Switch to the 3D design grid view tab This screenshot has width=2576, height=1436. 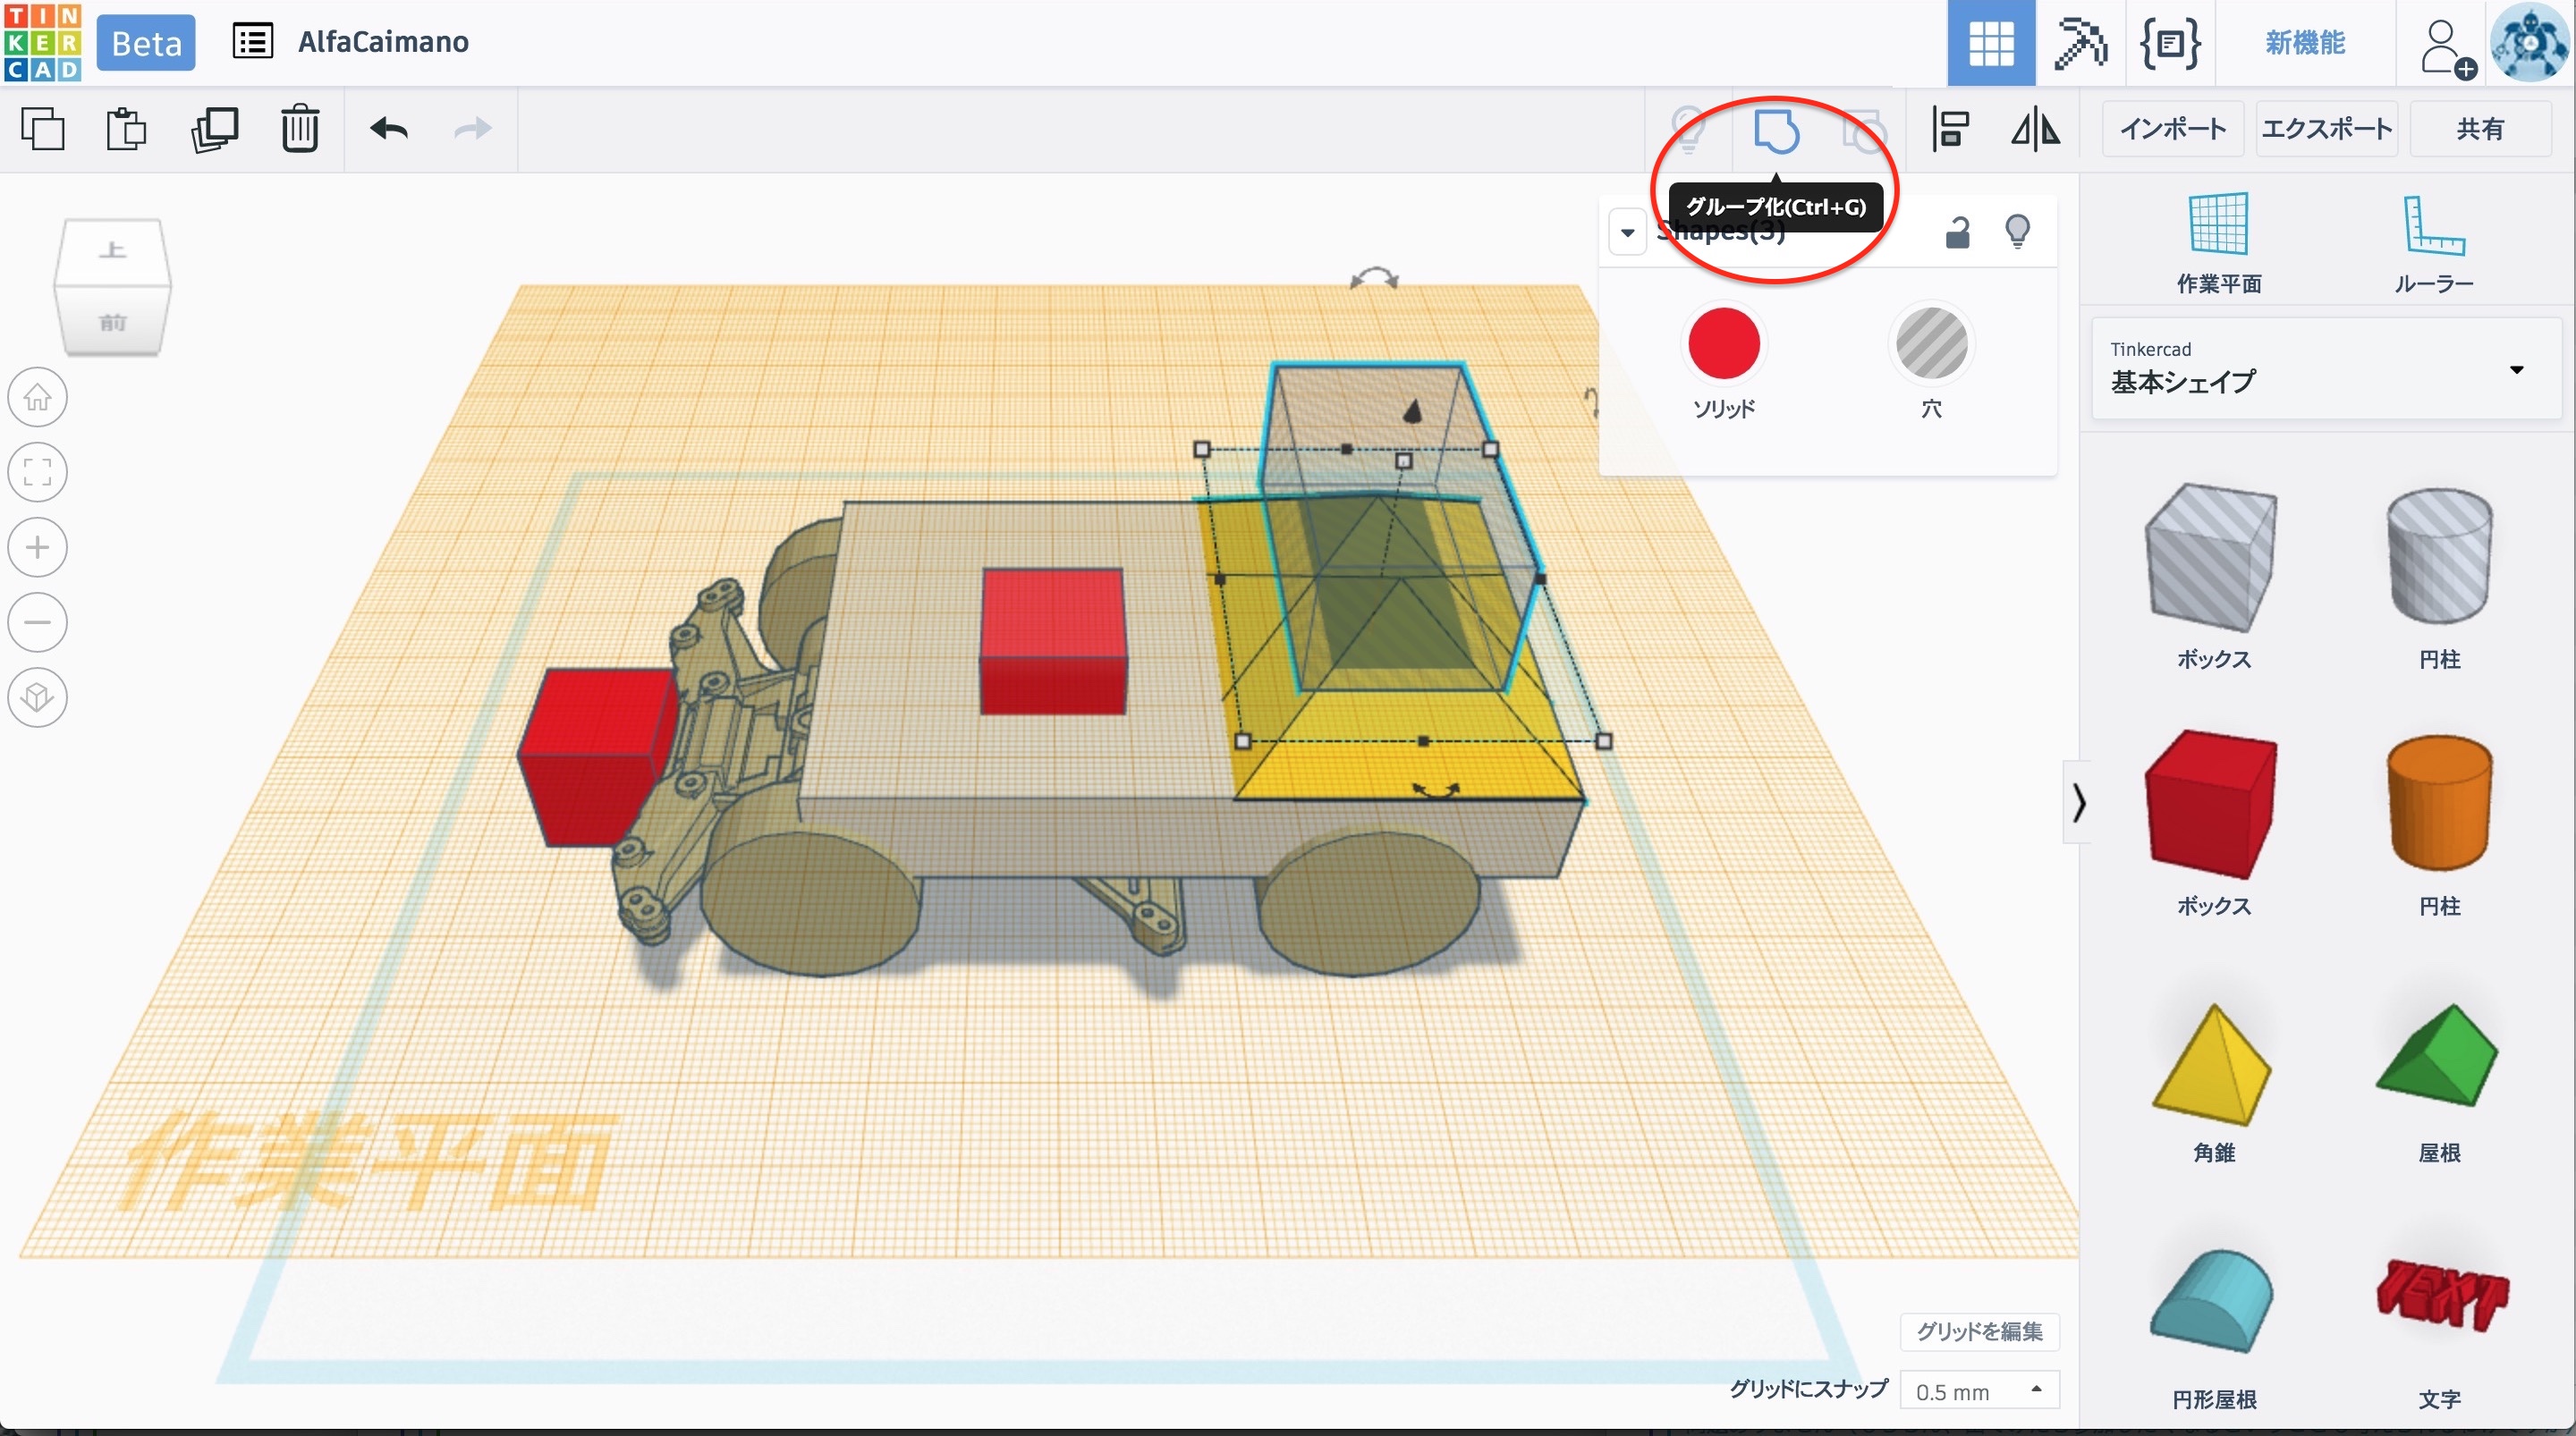[1990, 43]
